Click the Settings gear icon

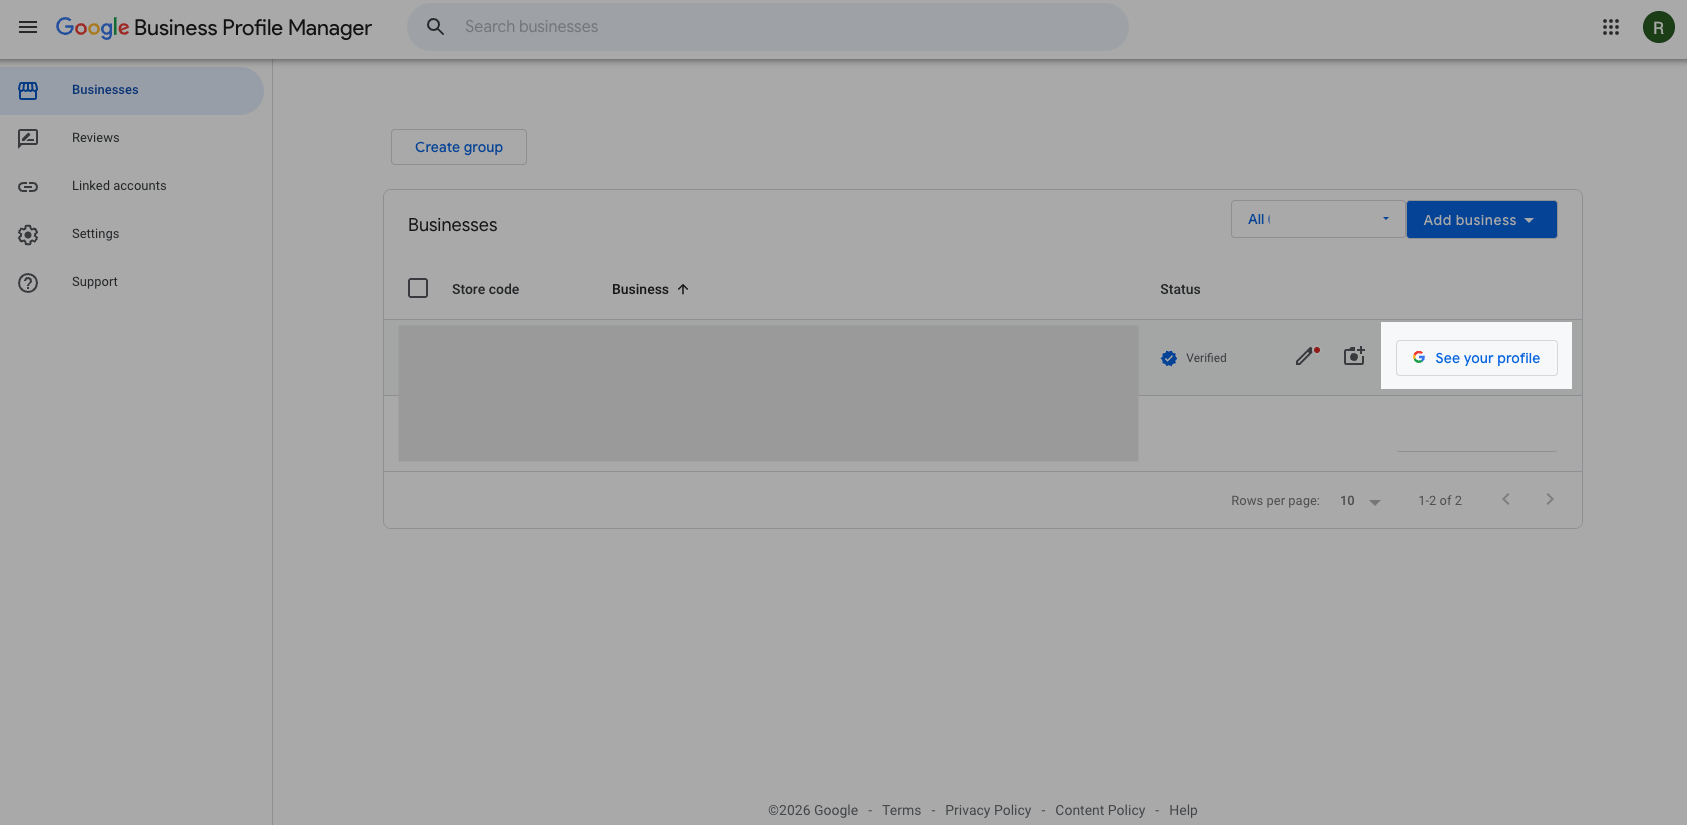click(x=28, y=234)
